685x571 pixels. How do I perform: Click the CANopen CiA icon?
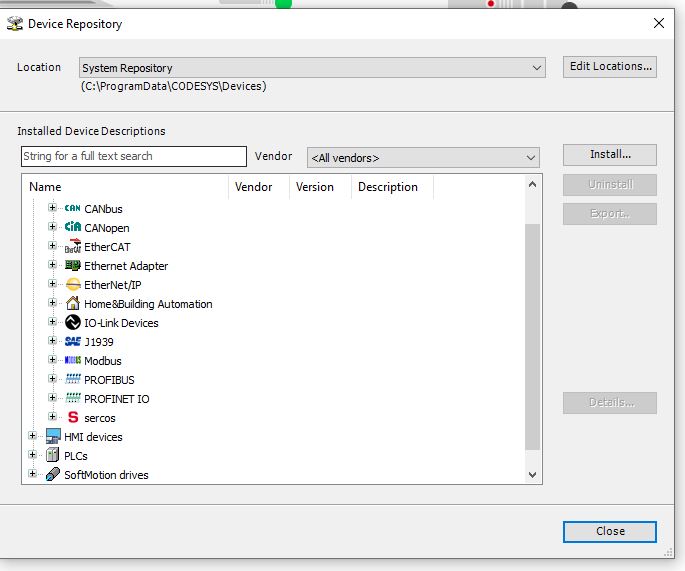(x=72, y=228)
